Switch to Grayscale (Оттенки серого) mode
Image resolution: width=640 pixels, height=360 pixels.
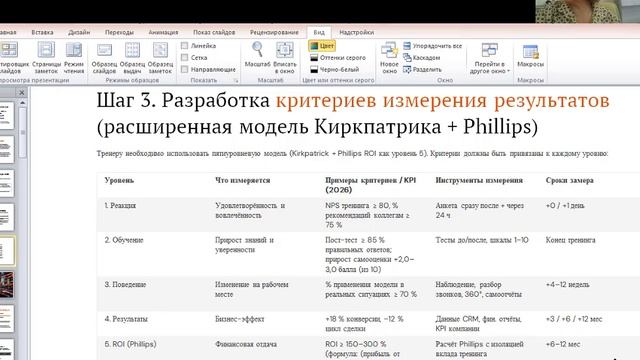tap(338, 58)
